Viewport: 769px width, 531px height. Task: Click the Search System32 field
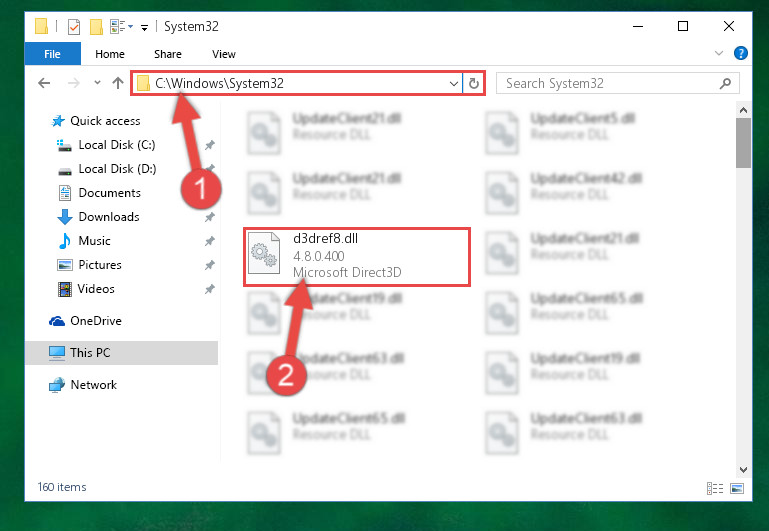pyautogui.click(x=617, y=83)
